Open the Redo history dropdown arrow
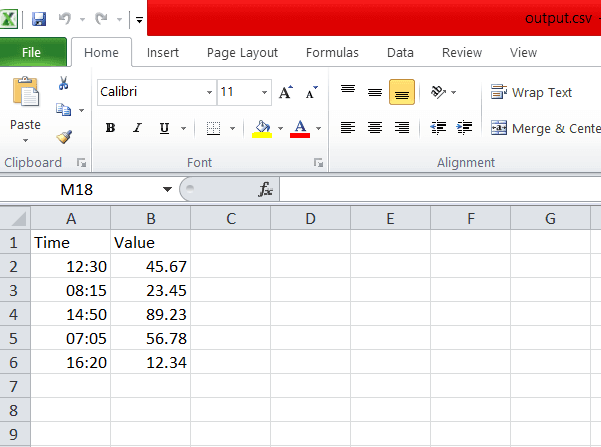 point(119,19)
